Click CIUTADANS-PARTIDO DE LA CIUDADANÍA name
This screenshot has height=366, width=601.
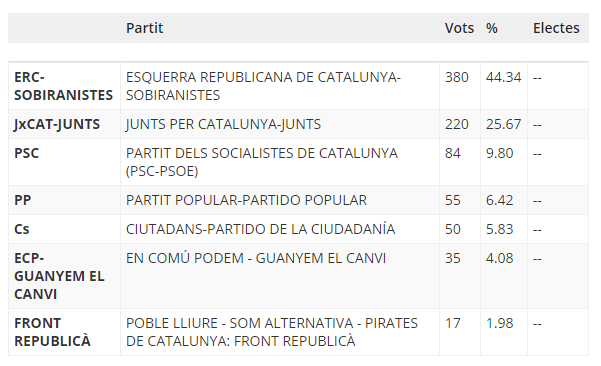pyautogui.click(x=261, y=229)
